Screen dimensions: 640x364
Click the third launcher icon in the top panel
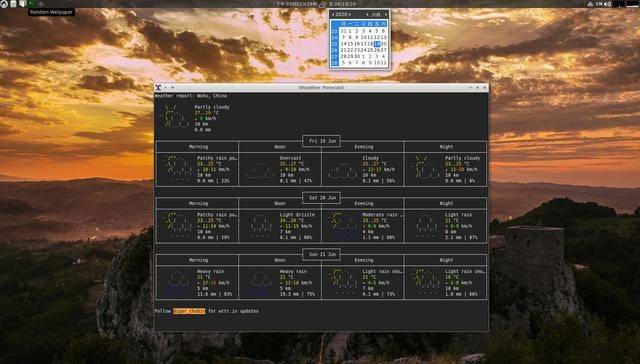[x=22, y=4]
